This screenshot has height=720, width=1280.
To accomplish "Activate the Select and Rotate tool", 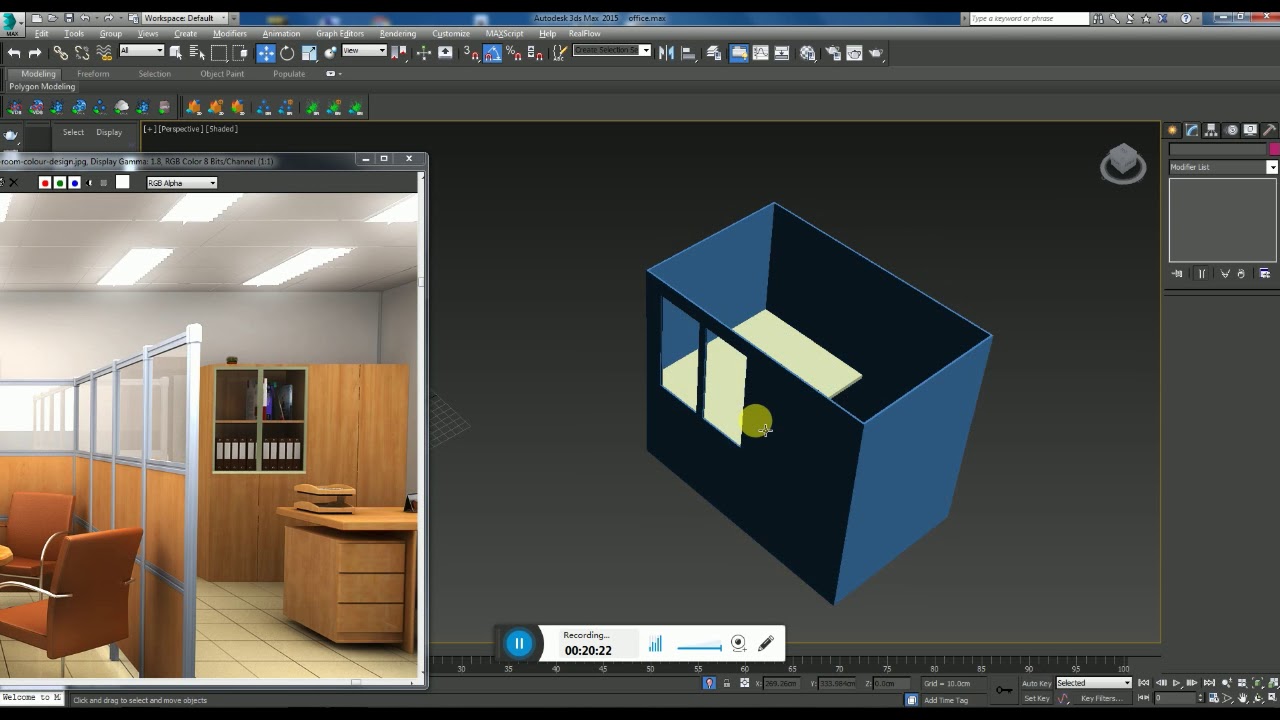I will (x=287, y=53).
